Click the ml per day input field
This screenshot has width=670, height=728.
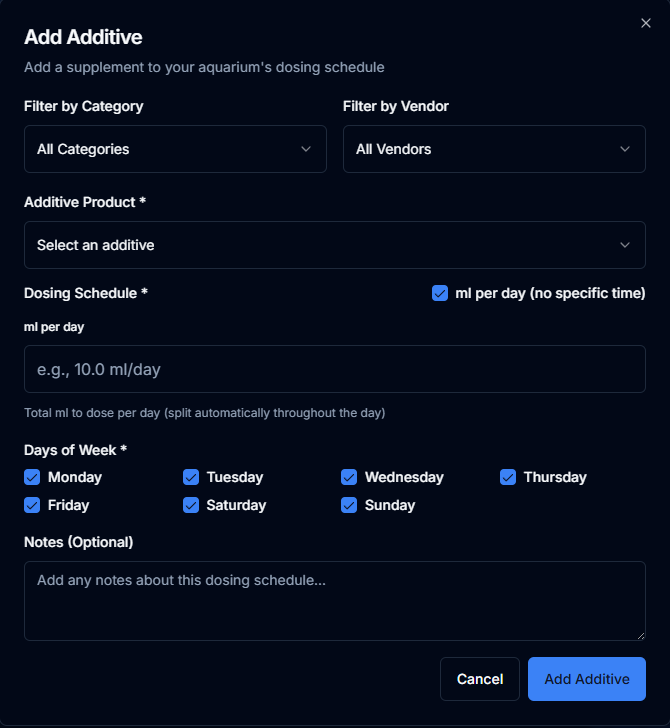[x=334, y=369]
